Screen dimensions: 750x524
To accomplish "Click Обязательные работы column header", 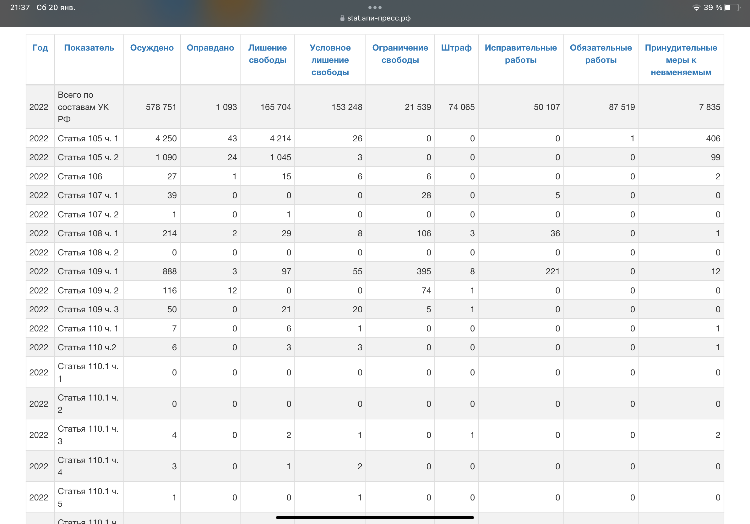I will tap(601, 54).
